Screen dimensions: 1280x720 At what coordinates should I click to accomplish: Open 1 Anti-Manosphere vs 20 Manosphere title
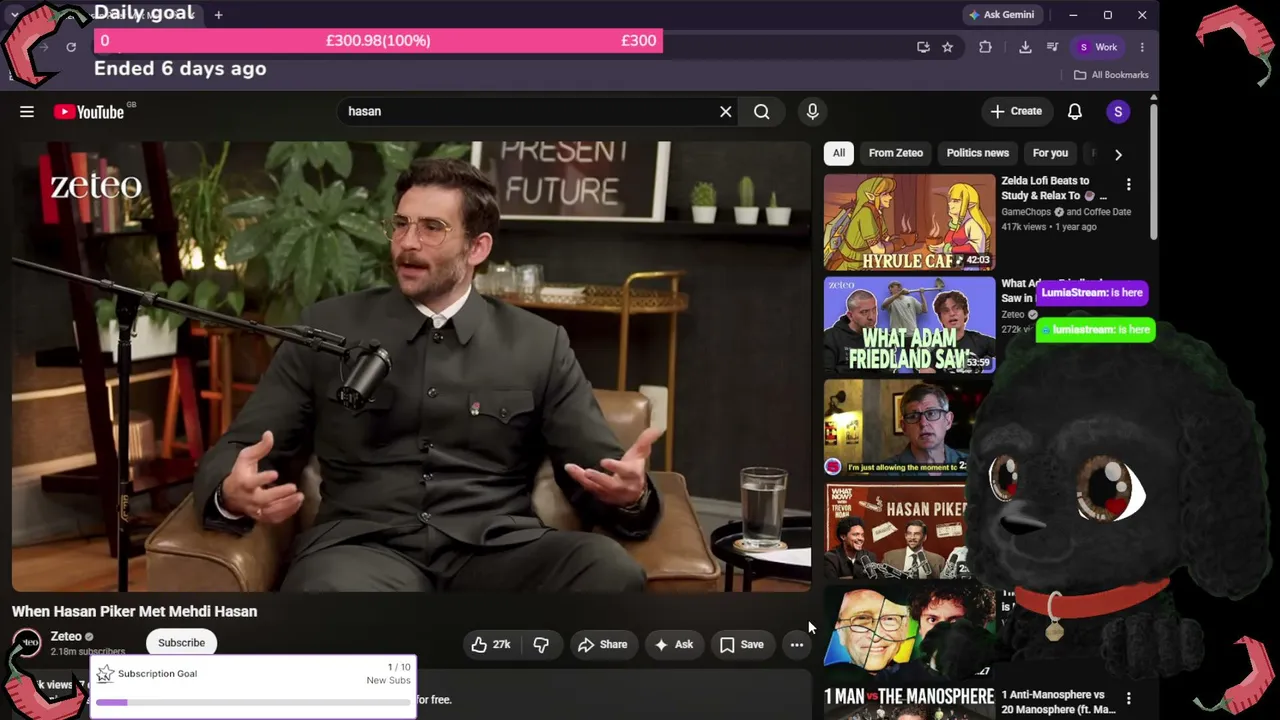(x=1058, y=702)
